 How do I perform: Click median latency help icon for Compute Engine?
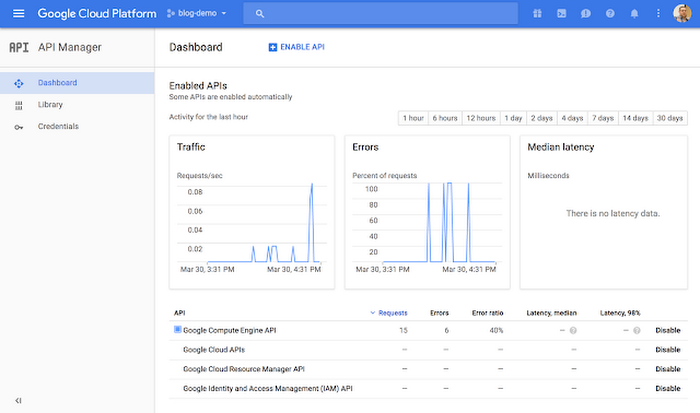(x=573, y=330)
